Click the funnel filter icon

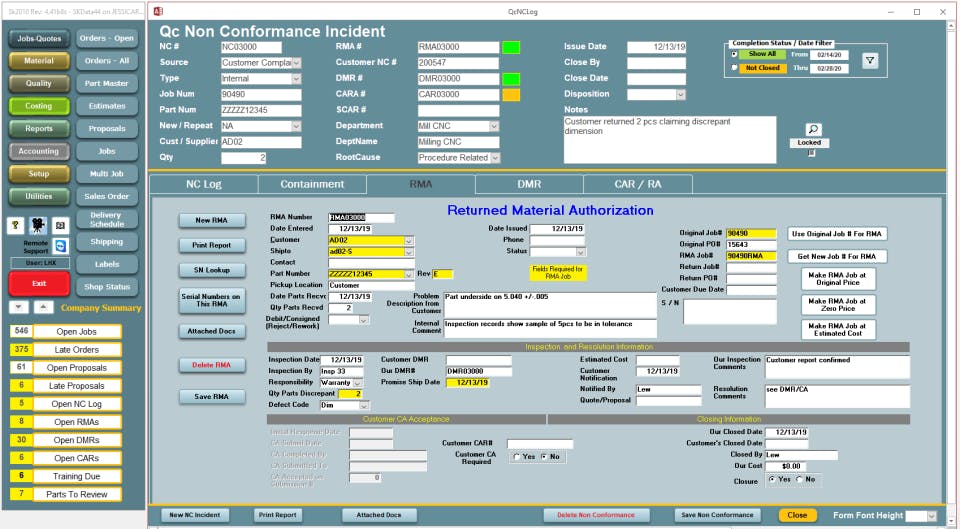click(x=870, y=60)
